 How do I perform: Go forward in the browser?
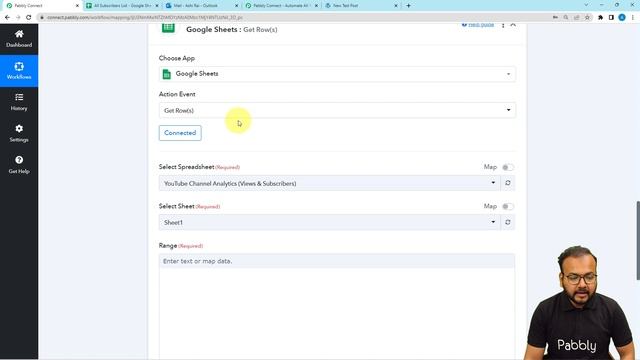pos(18,18)
